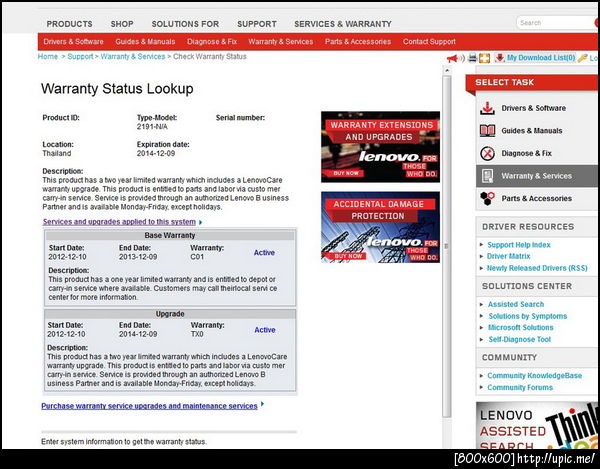Image resolution: width=600 pixels, height=469 pixels.
Task: Open the SERVICES & WARRANTY menu
Action: (x=343, y=24)
